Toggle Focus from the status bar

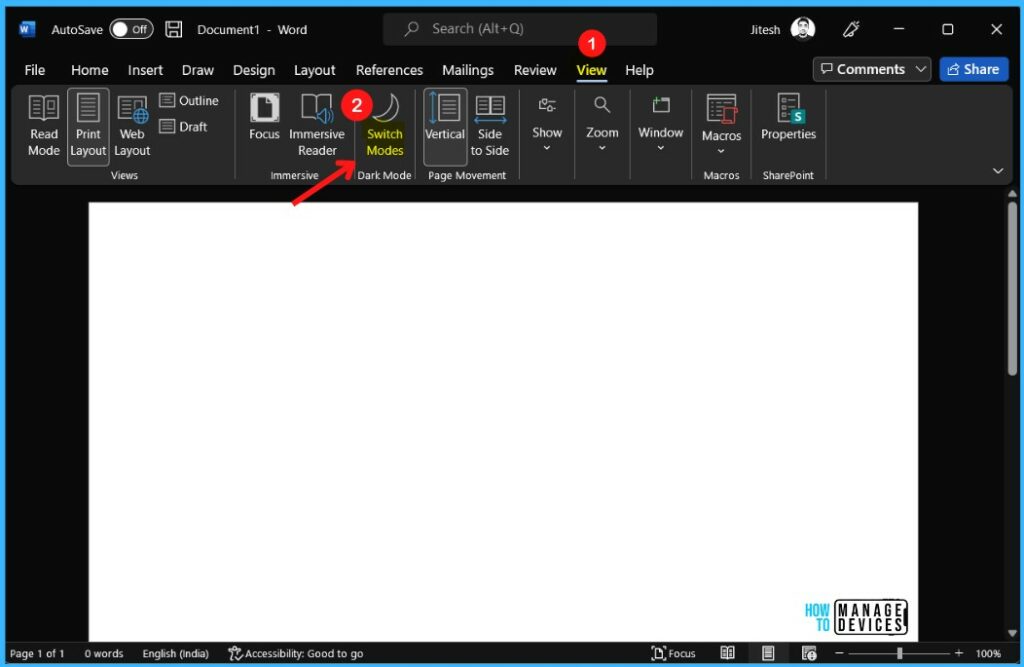point(674,653)
